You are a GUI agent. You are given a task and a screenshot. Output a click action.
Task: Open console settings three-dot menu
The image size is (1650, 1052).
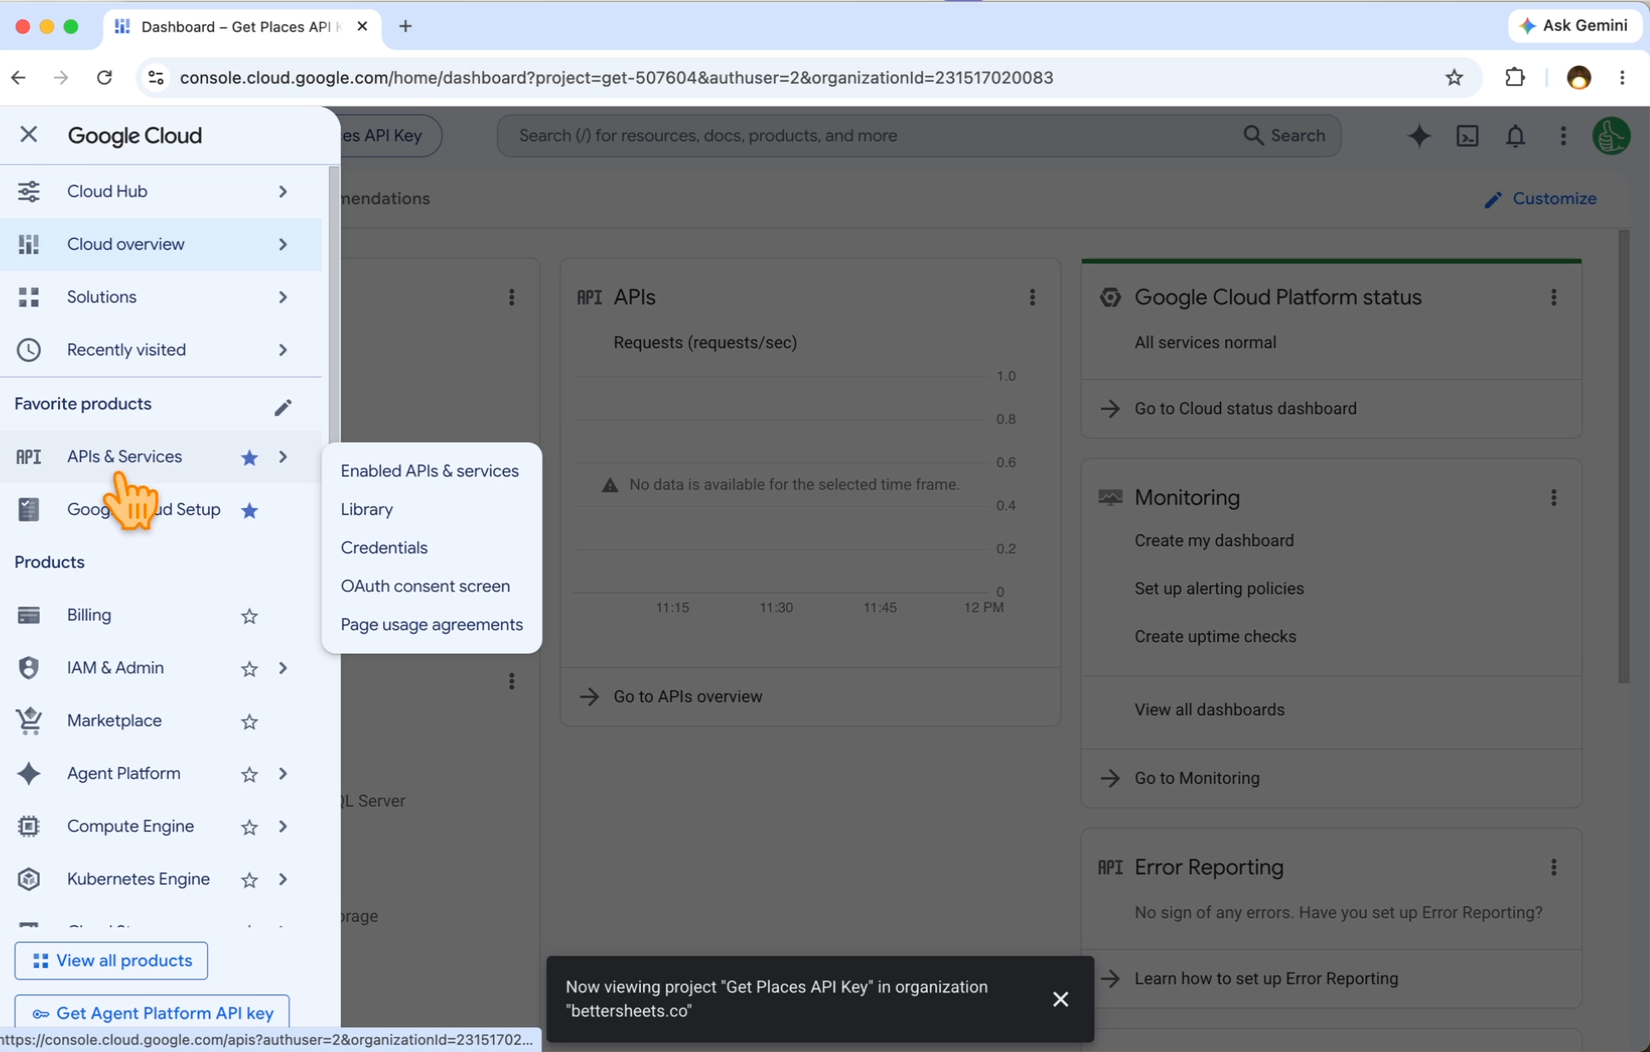(1563, 136)
